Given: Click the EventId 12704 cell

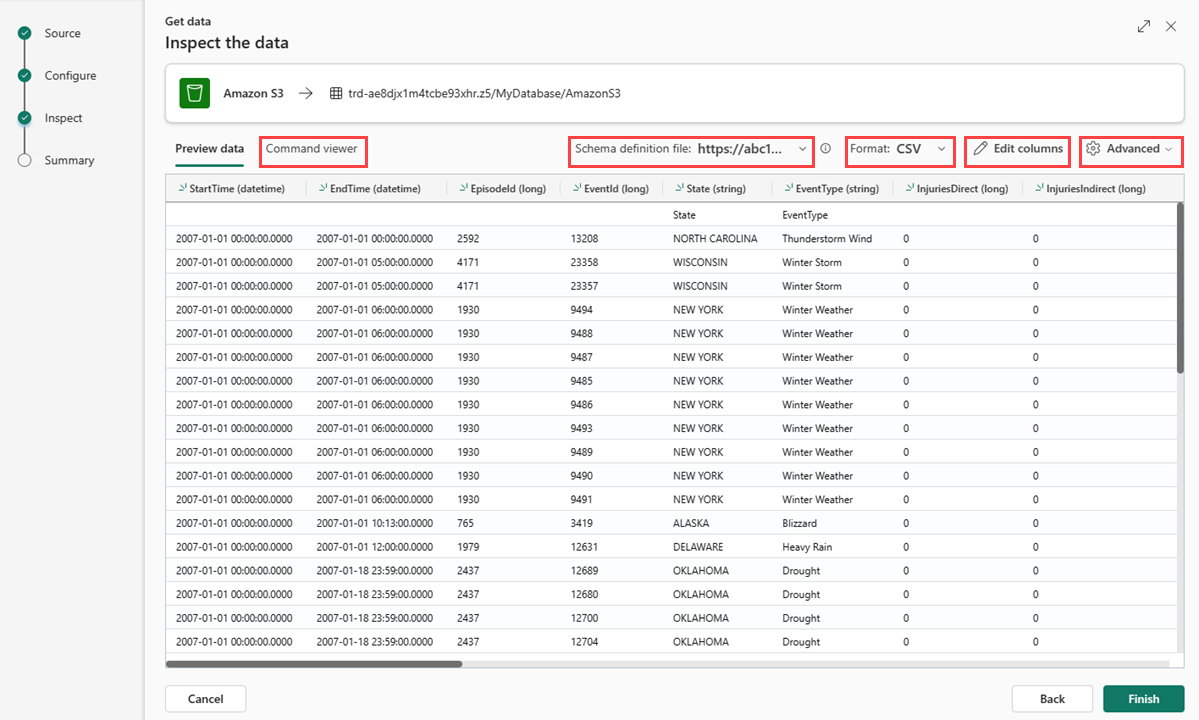Looking at the screenshot, I should tap(584, 641).
